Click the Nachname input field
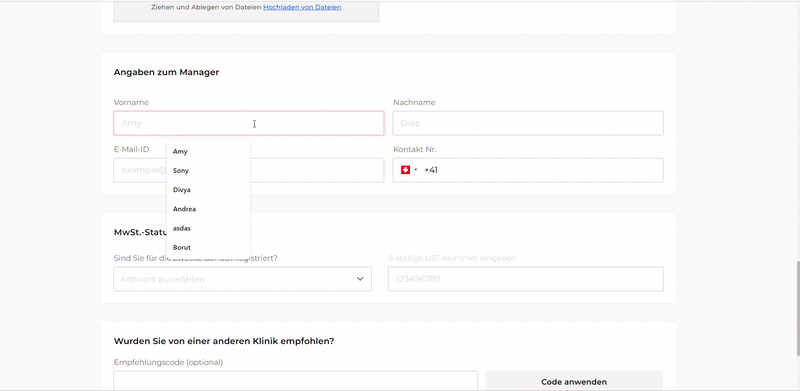The height and width of the screenshot is (391, 800). click(x=528, y=123)
